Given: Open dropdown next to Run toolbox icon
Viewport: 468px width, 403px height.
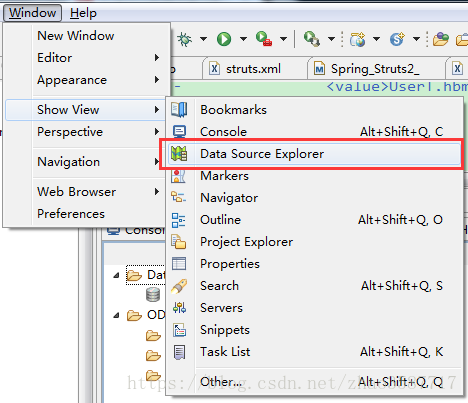Looking at the screenshot, I should [283, 39].
